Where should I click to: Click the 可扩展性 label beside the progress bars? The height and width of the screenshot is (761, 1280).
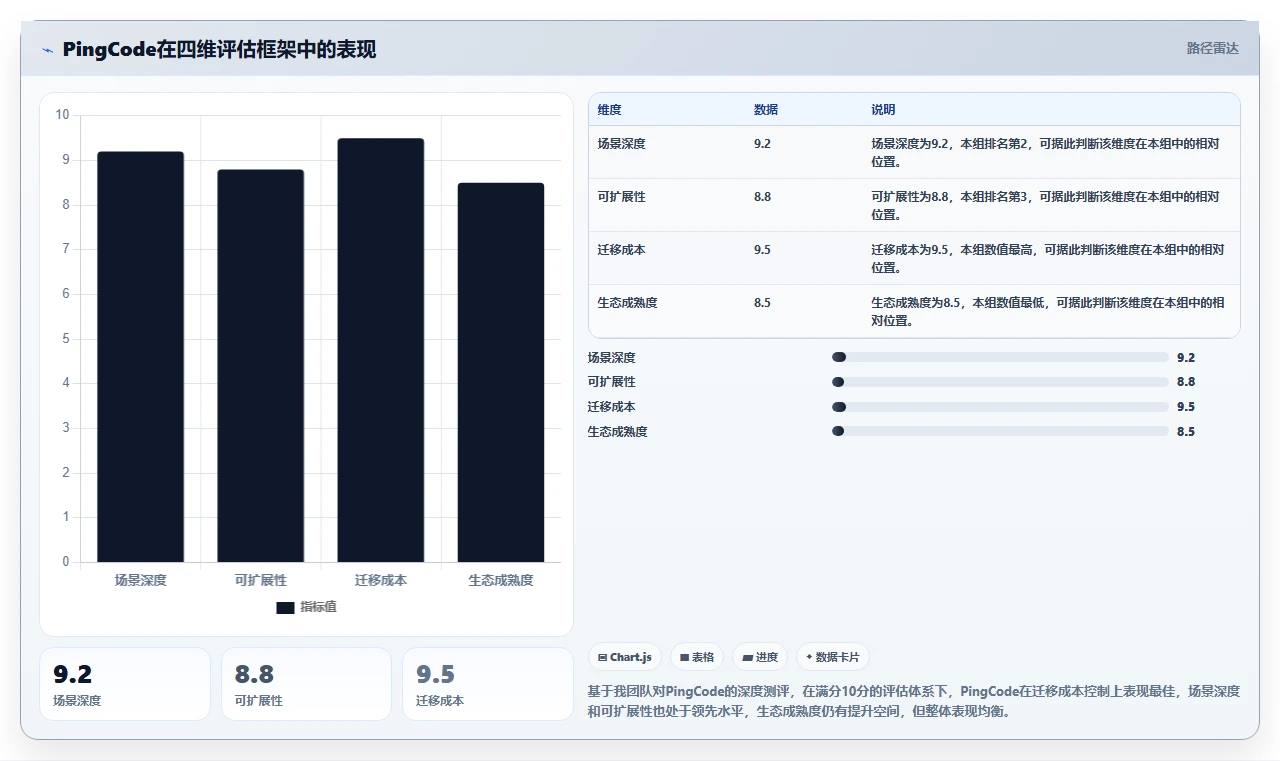(612, 382)
